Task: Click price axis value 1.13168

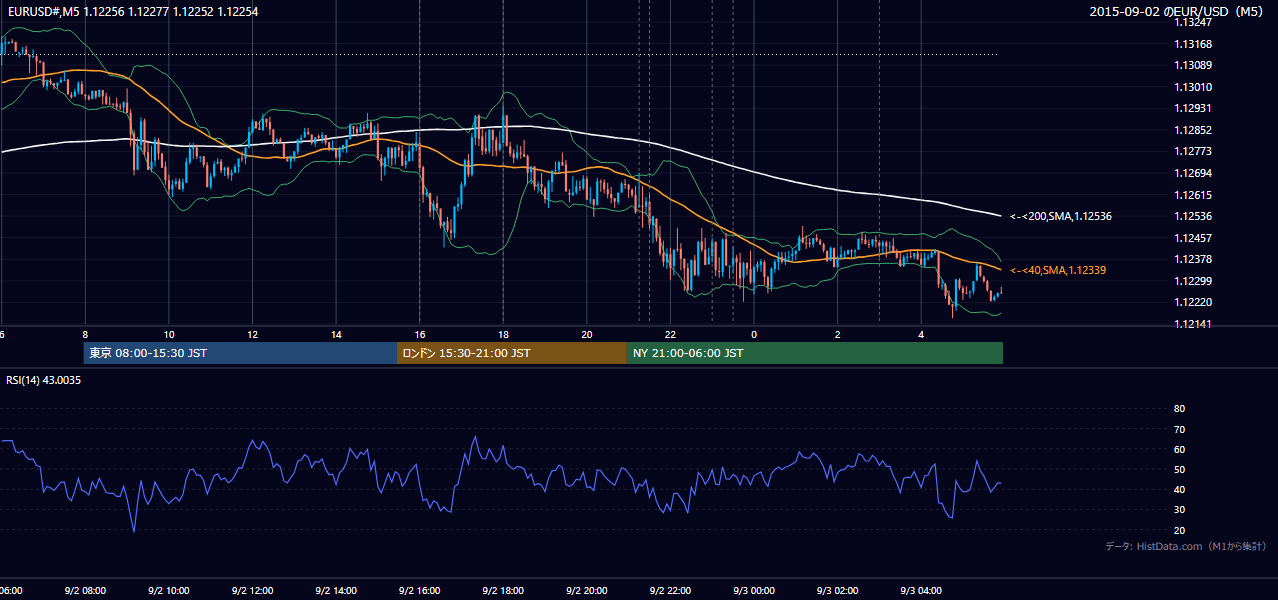Action: 1193,44
